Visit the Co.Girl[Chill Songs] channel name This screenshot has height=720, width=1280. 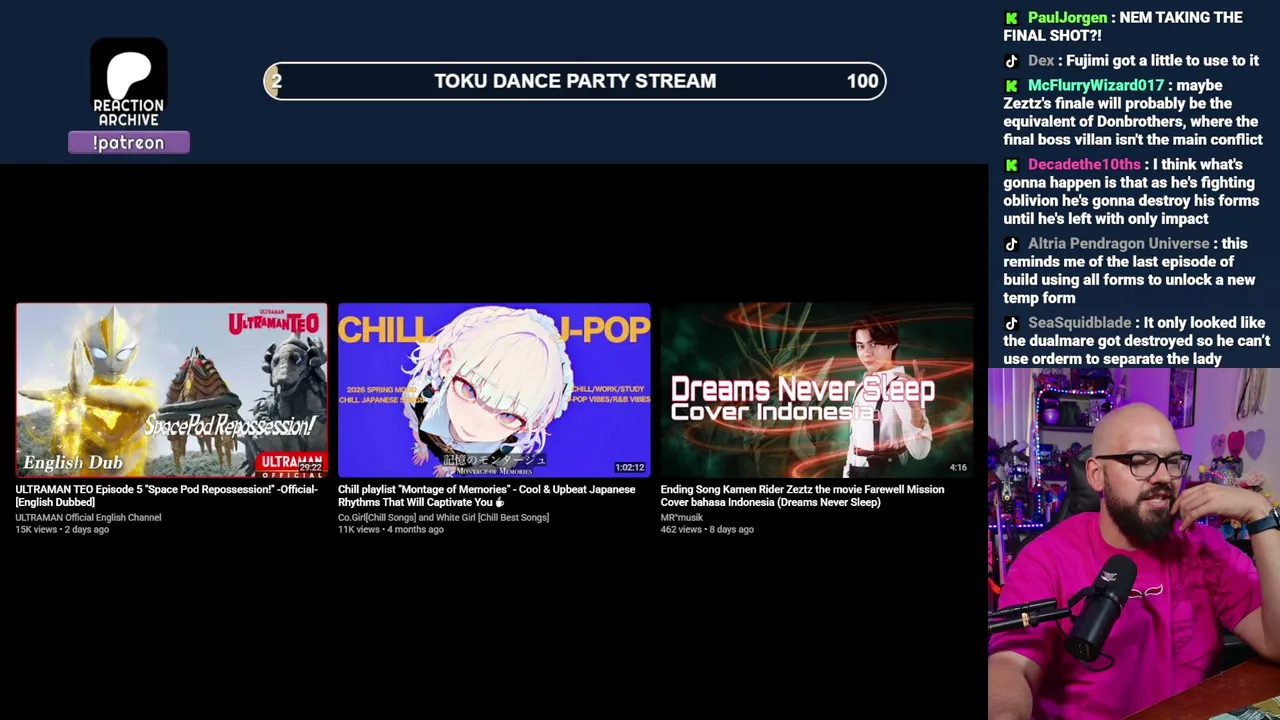[x=443, y=518]
